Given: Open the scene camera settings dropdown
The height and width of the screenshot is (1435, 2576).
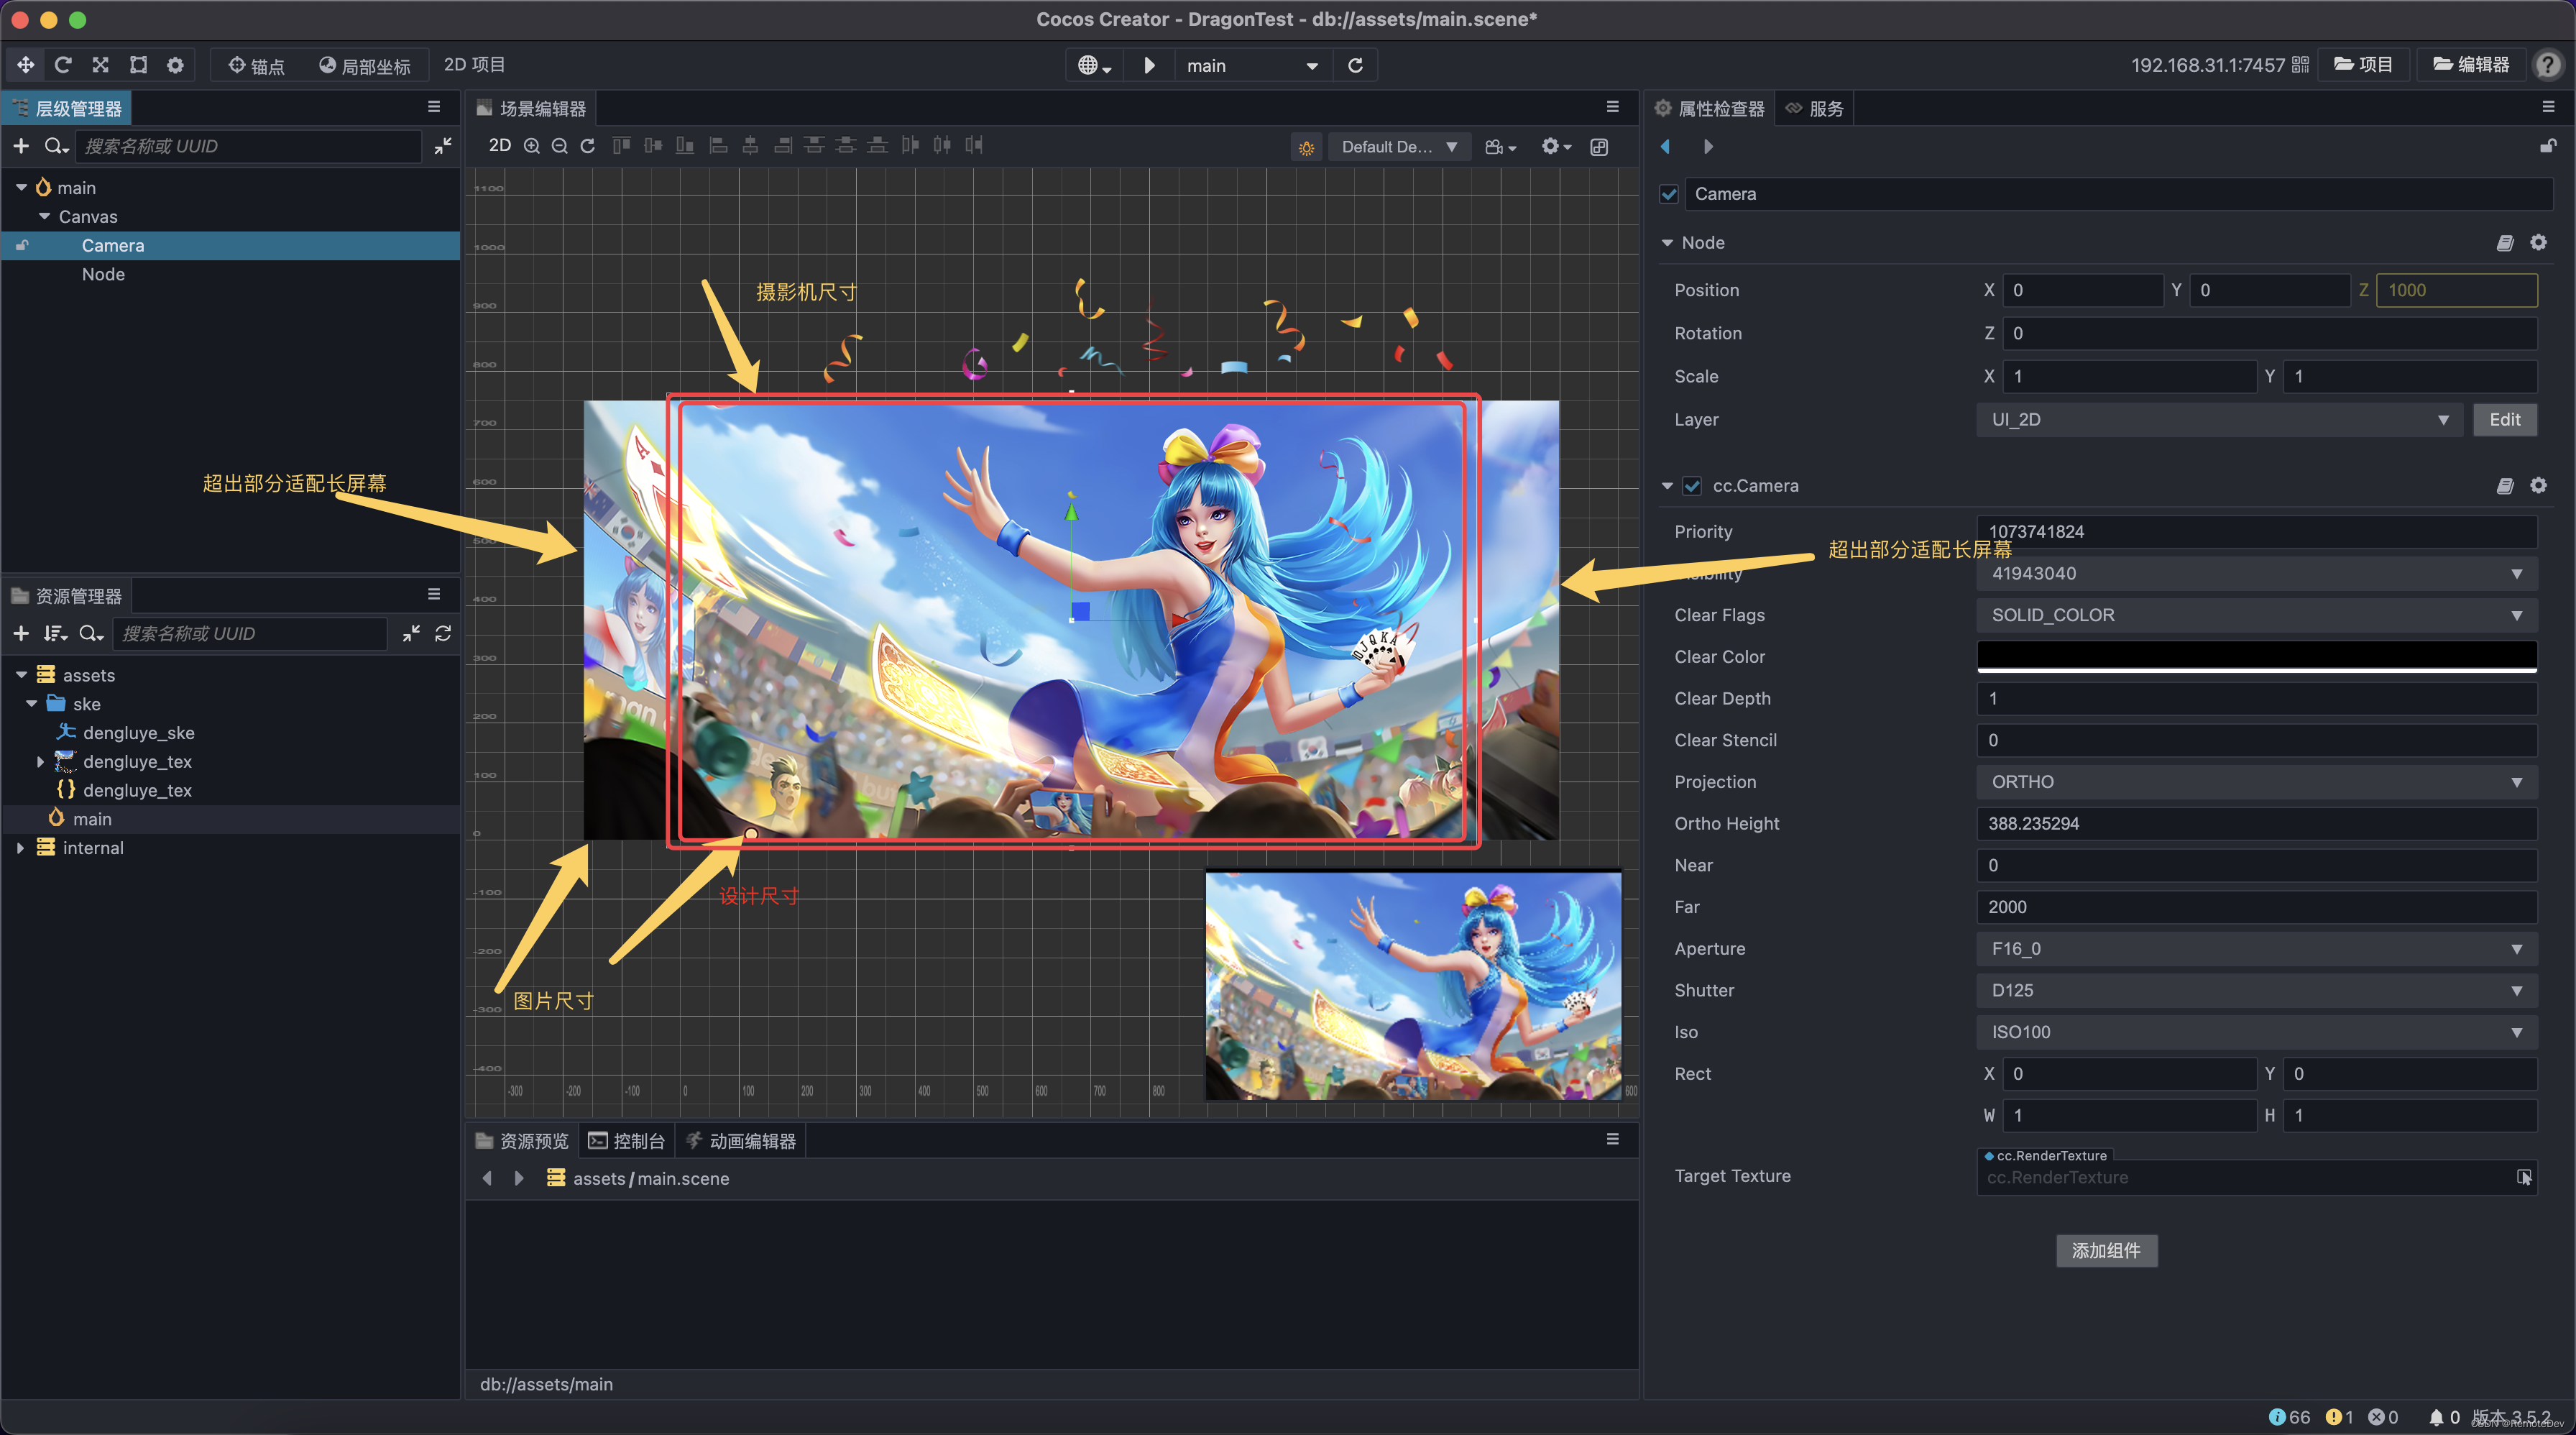Looking at the screenshot, I should coord(1500,147).
